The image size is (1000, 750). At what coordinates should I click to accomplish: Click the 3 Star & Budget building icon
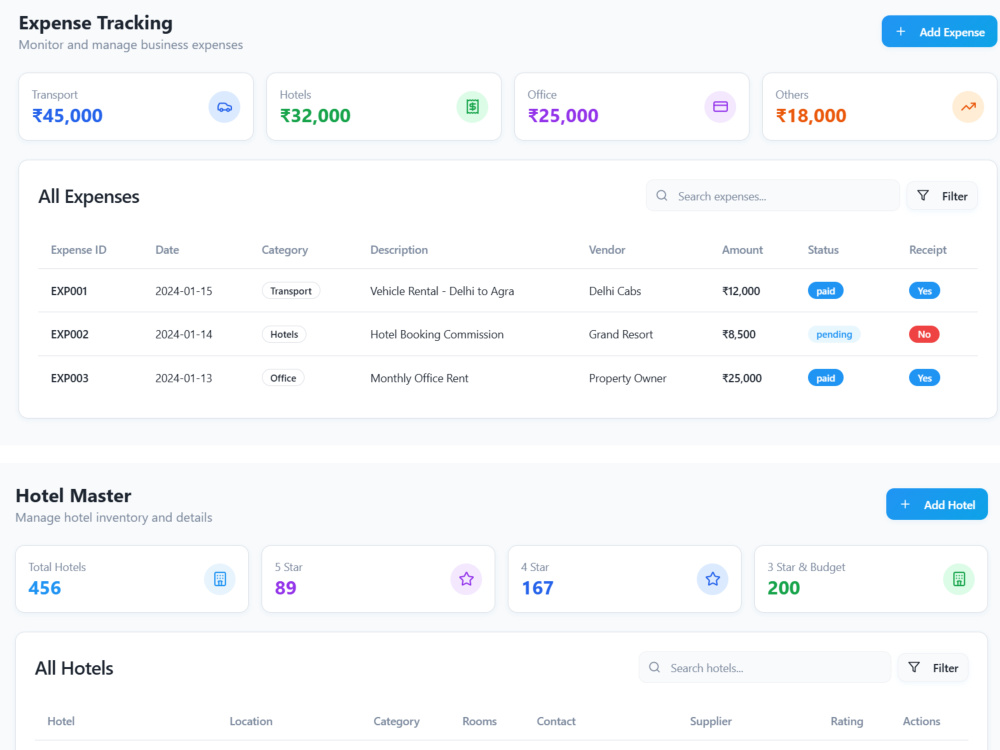point(959,579)
